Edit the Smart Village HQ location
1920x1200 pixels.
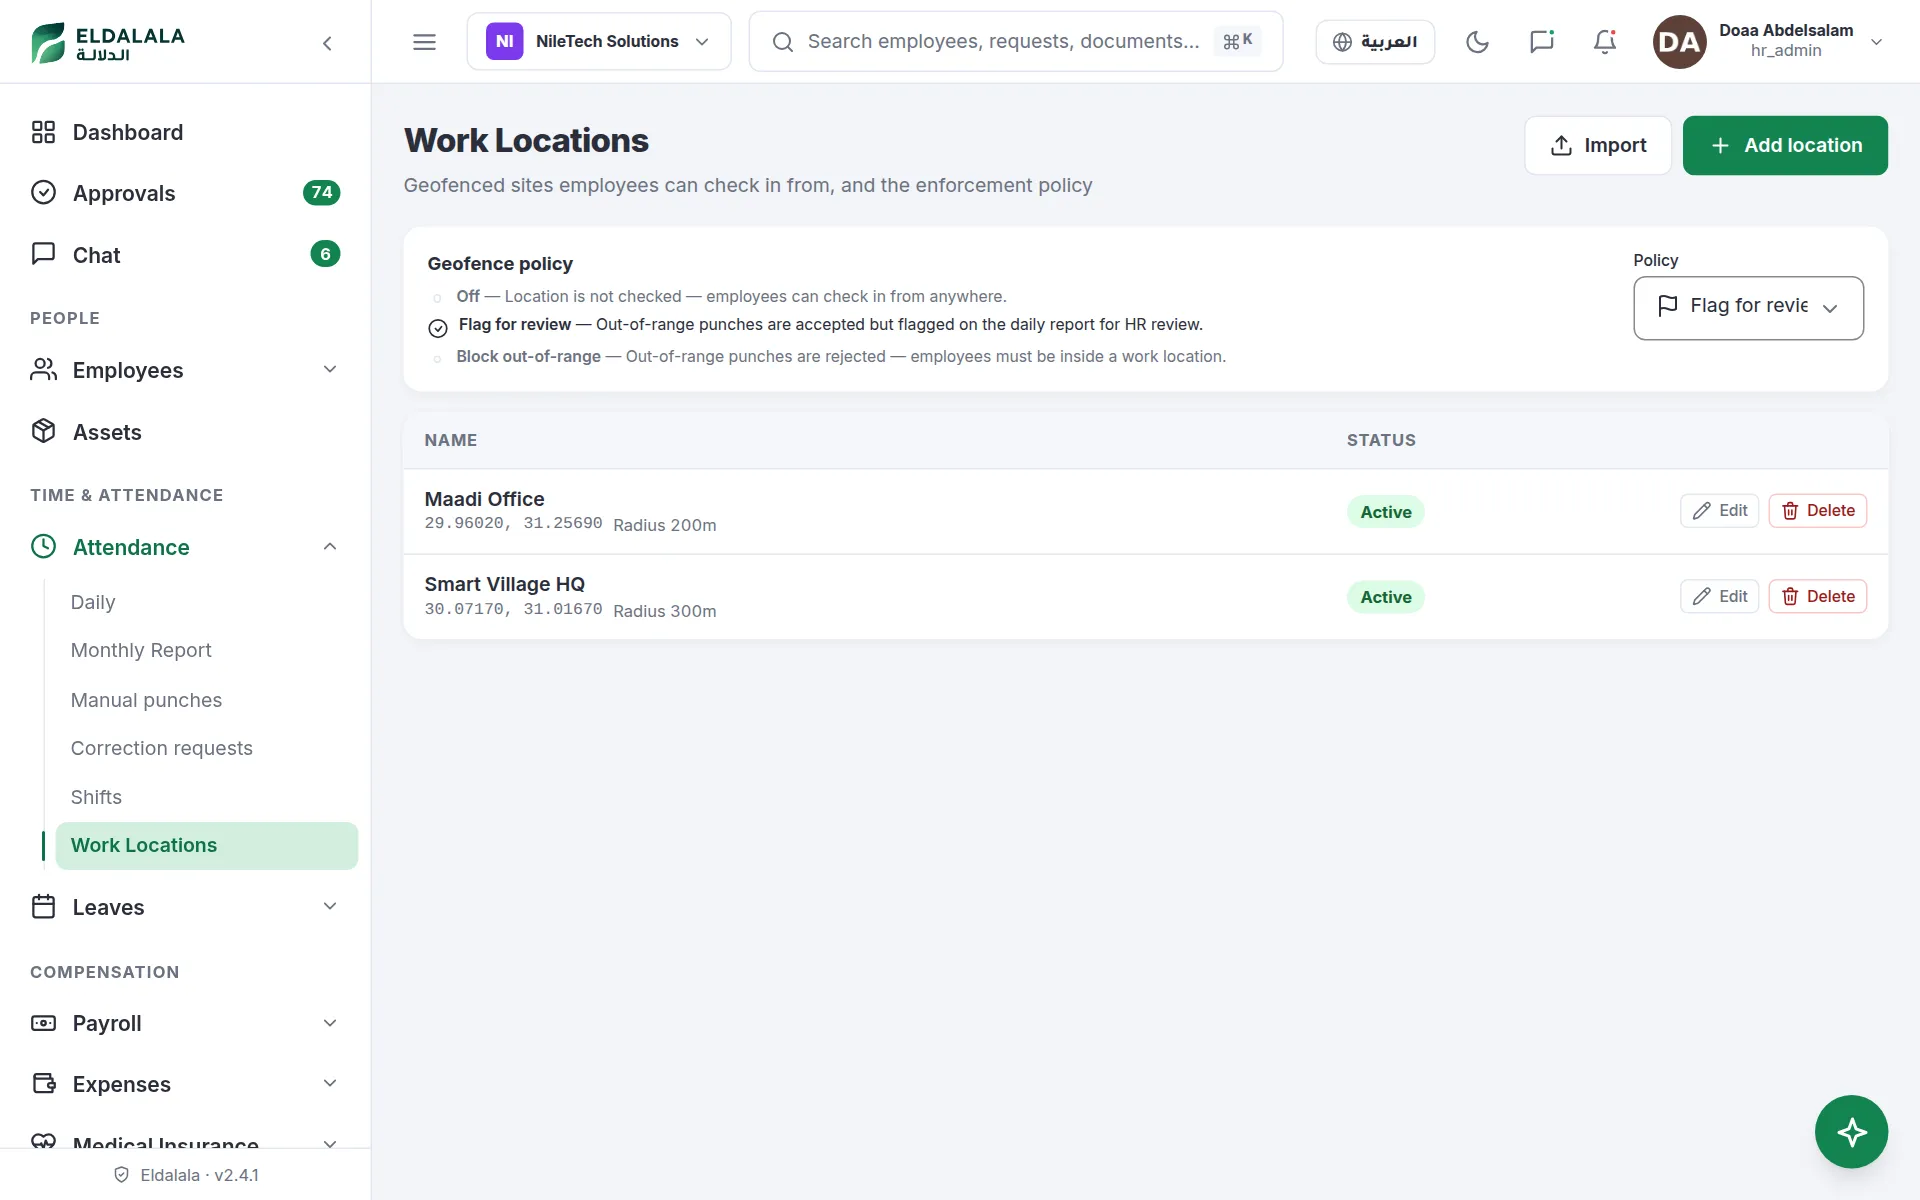[x=1719, y=596]
